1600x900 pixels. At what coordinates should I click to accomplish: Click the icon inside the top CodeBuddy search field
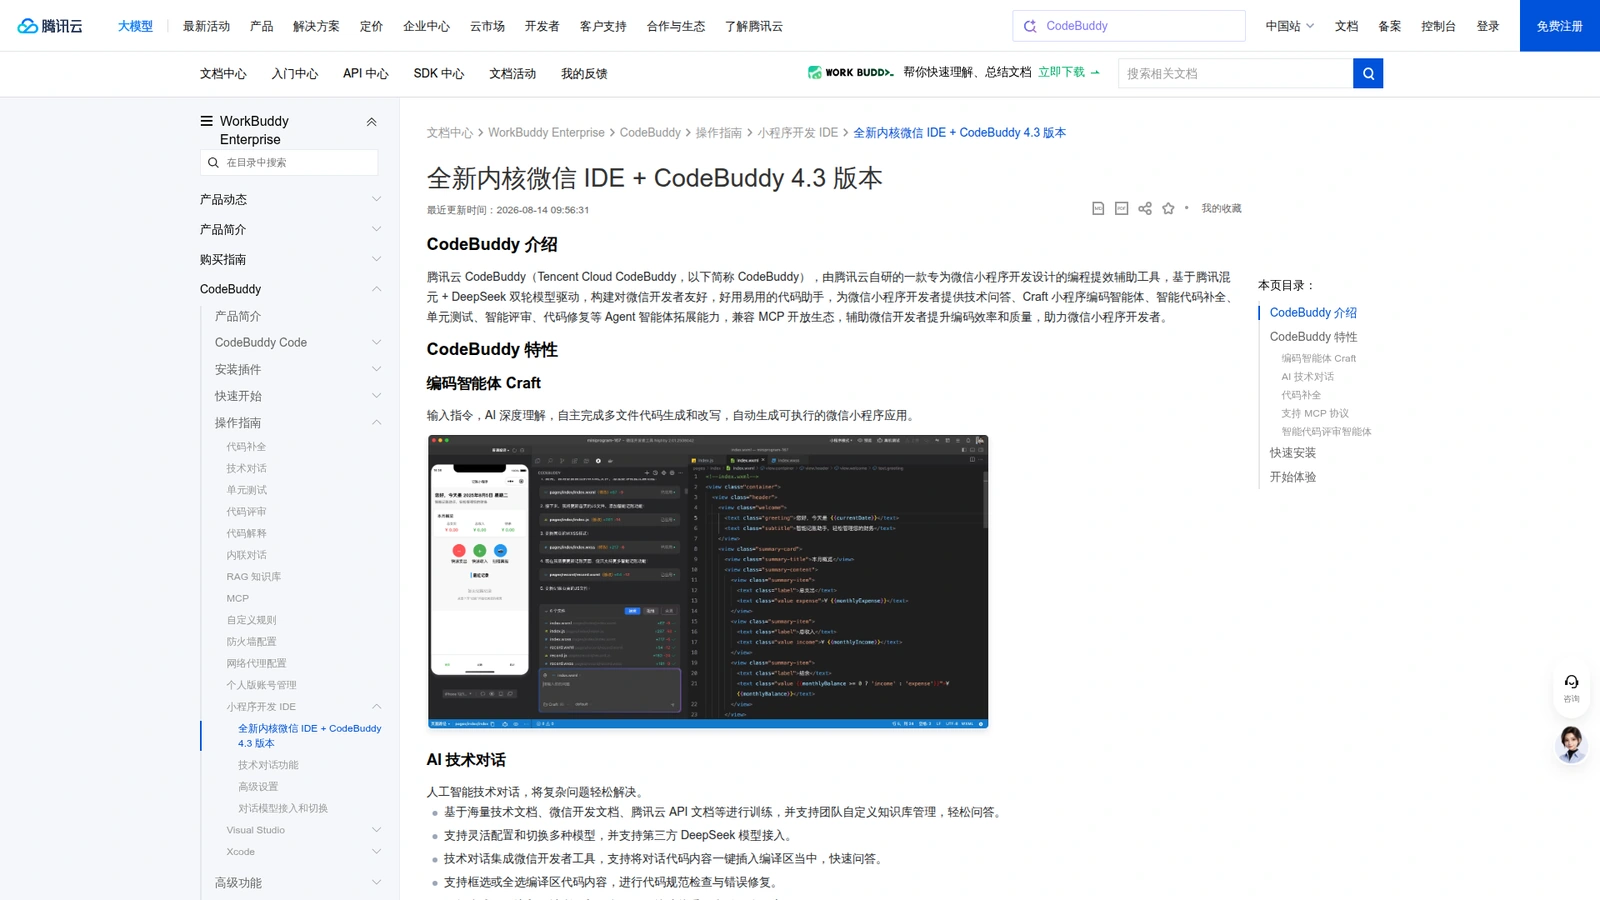[1030, 26]
